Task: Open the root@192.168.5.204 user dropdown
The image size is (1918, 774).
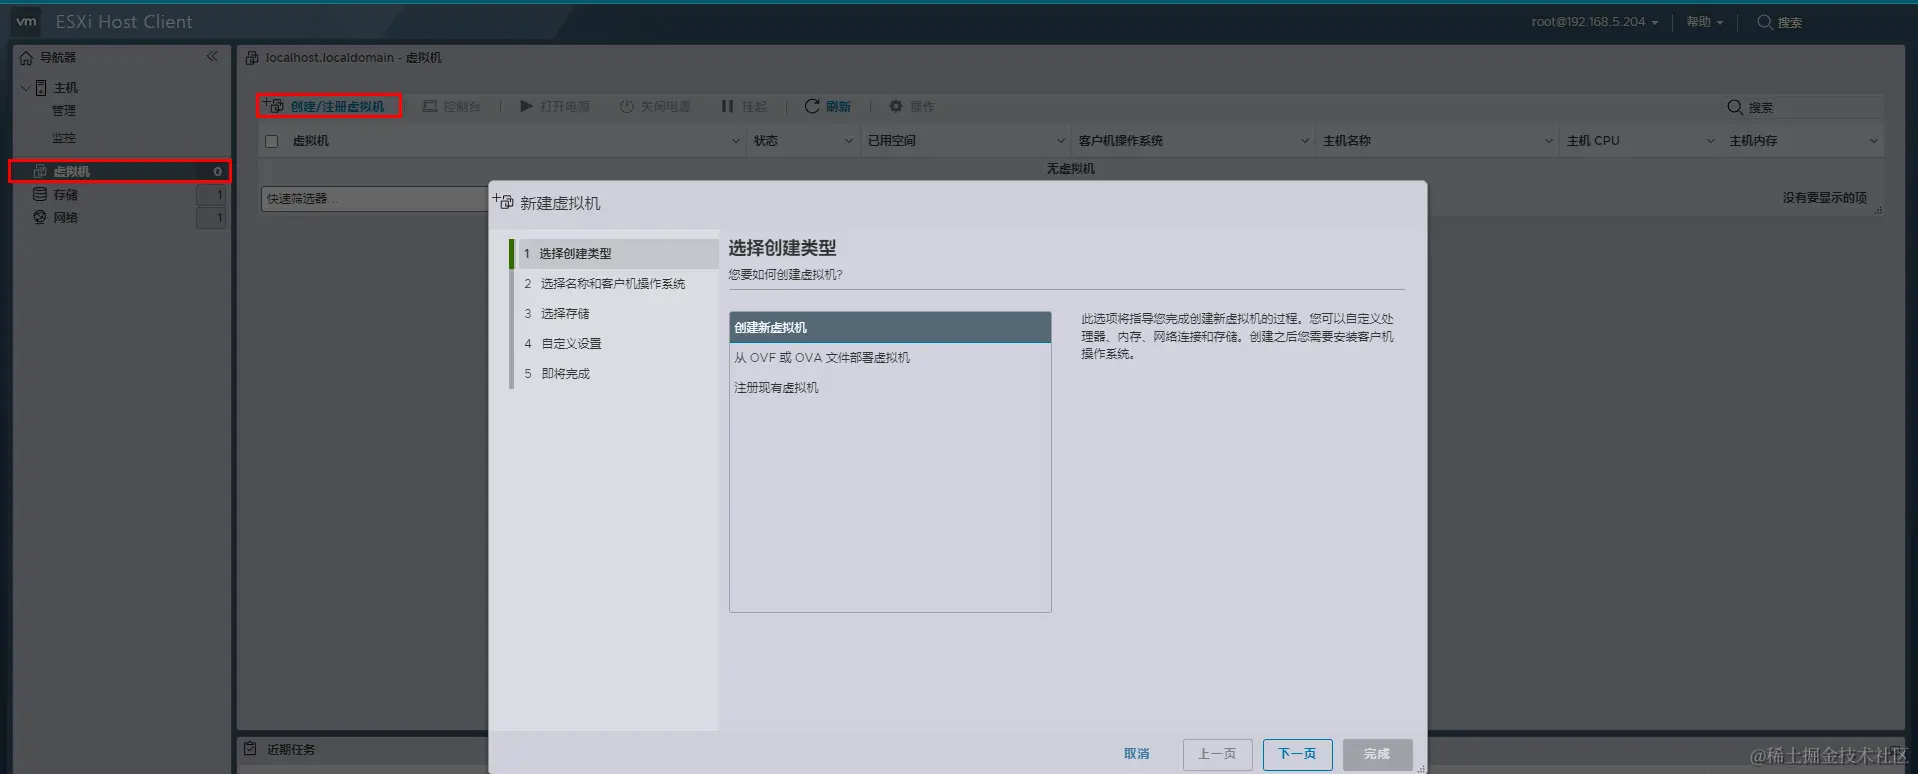Action: point(1594,22)
